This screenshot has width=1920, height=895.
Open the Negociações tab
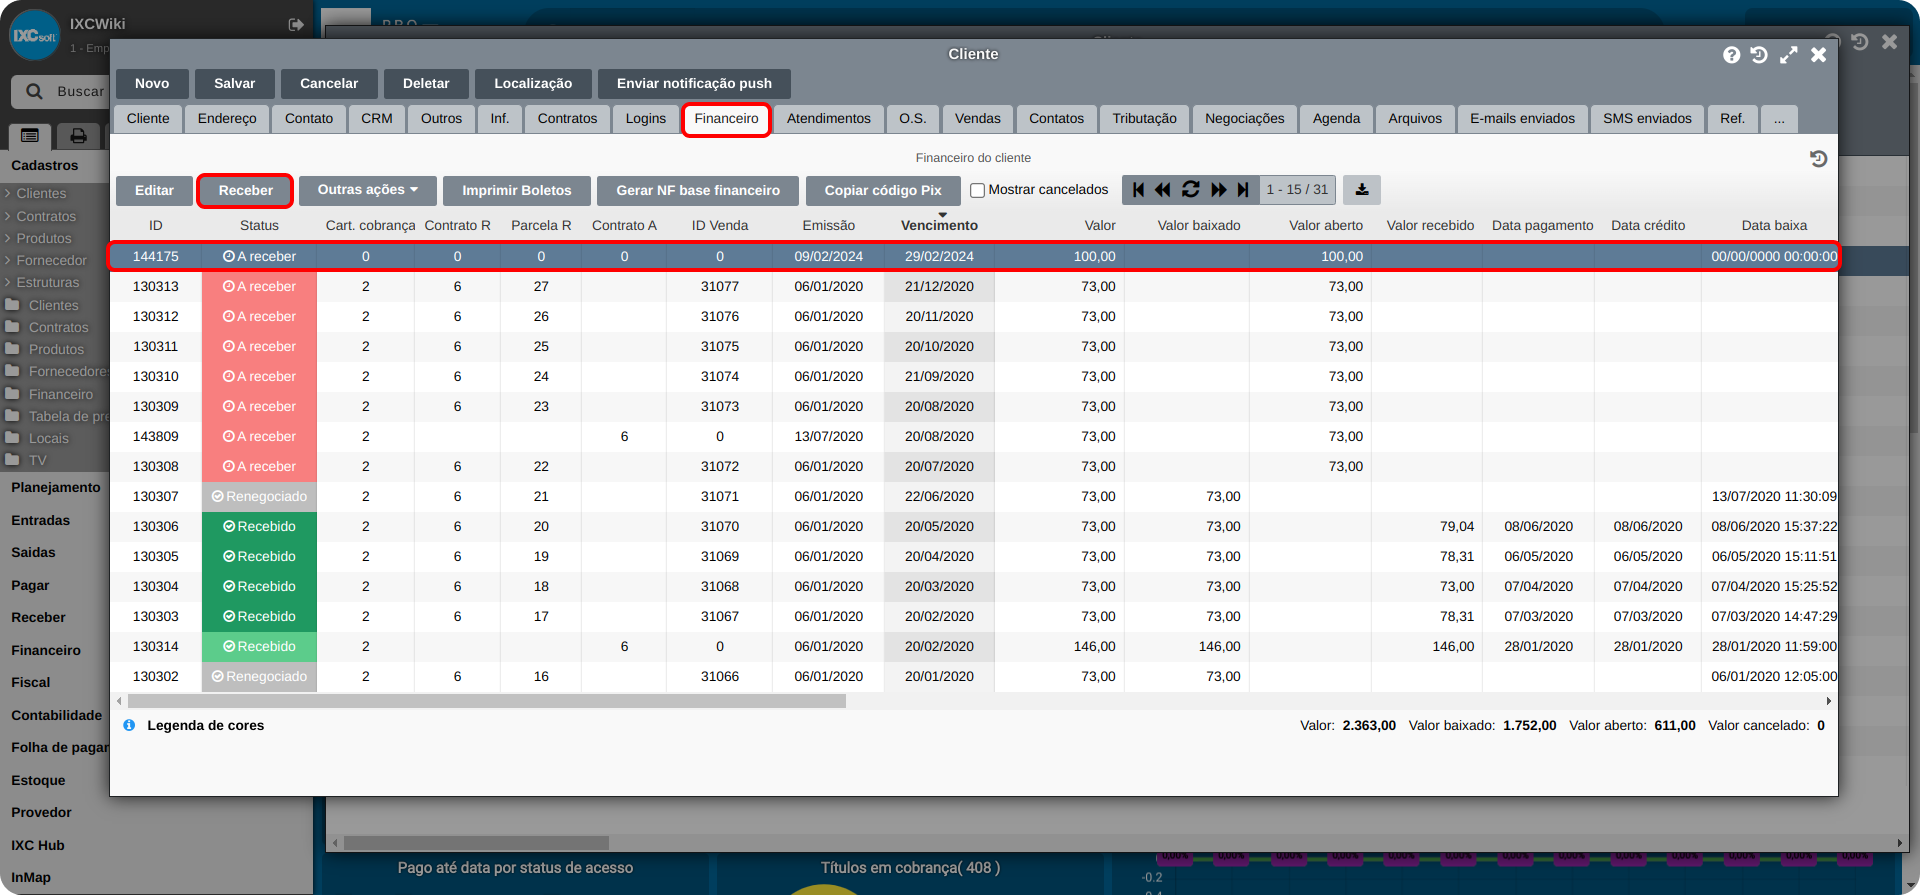[x=1245, y=119]
